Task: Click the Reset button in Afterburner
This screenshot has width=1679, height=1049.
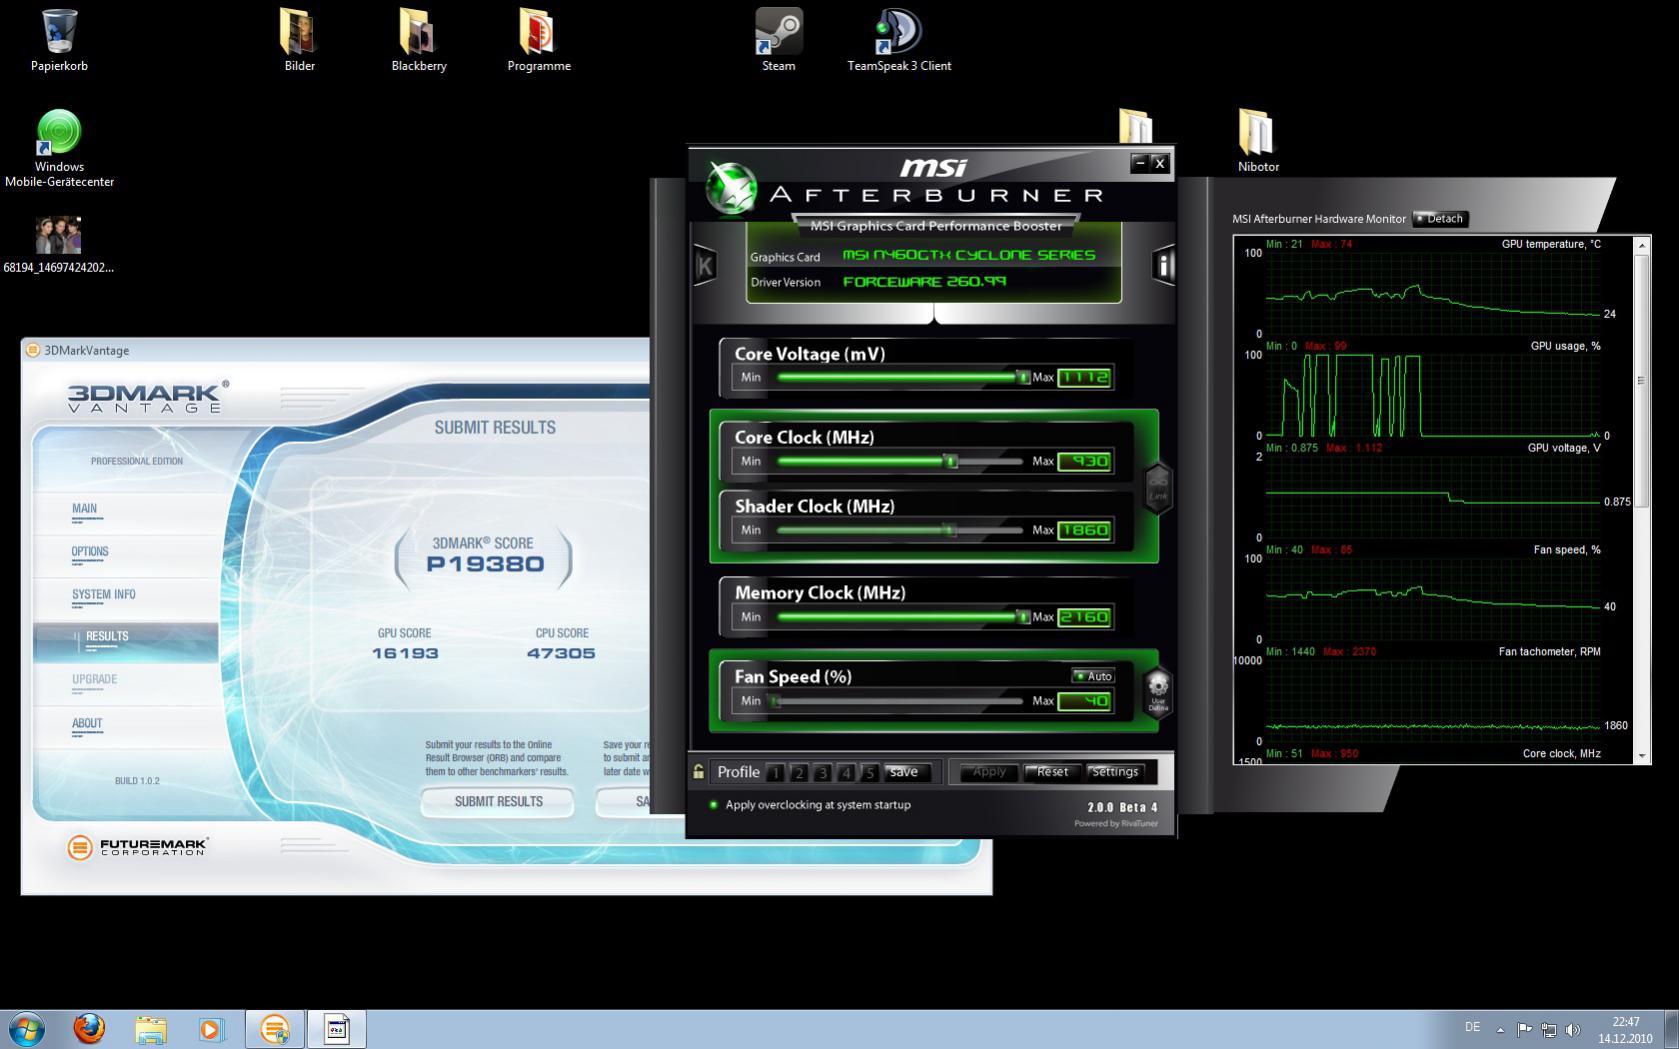Action: (x=1052, y=772)
